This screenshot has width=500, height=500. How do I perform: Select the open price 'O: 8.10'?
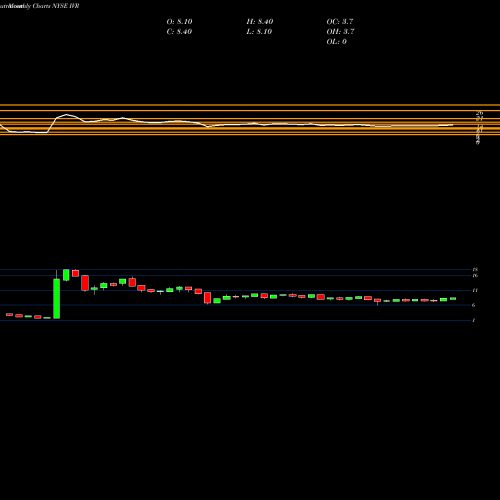pyautogui.click(x=179, y=22)
